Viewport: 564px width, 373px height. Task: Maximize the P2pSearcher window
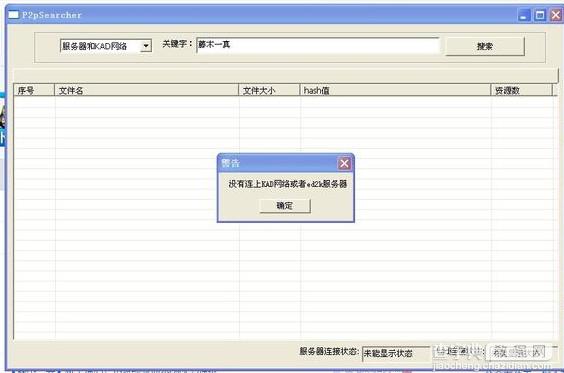click(540, 15)
